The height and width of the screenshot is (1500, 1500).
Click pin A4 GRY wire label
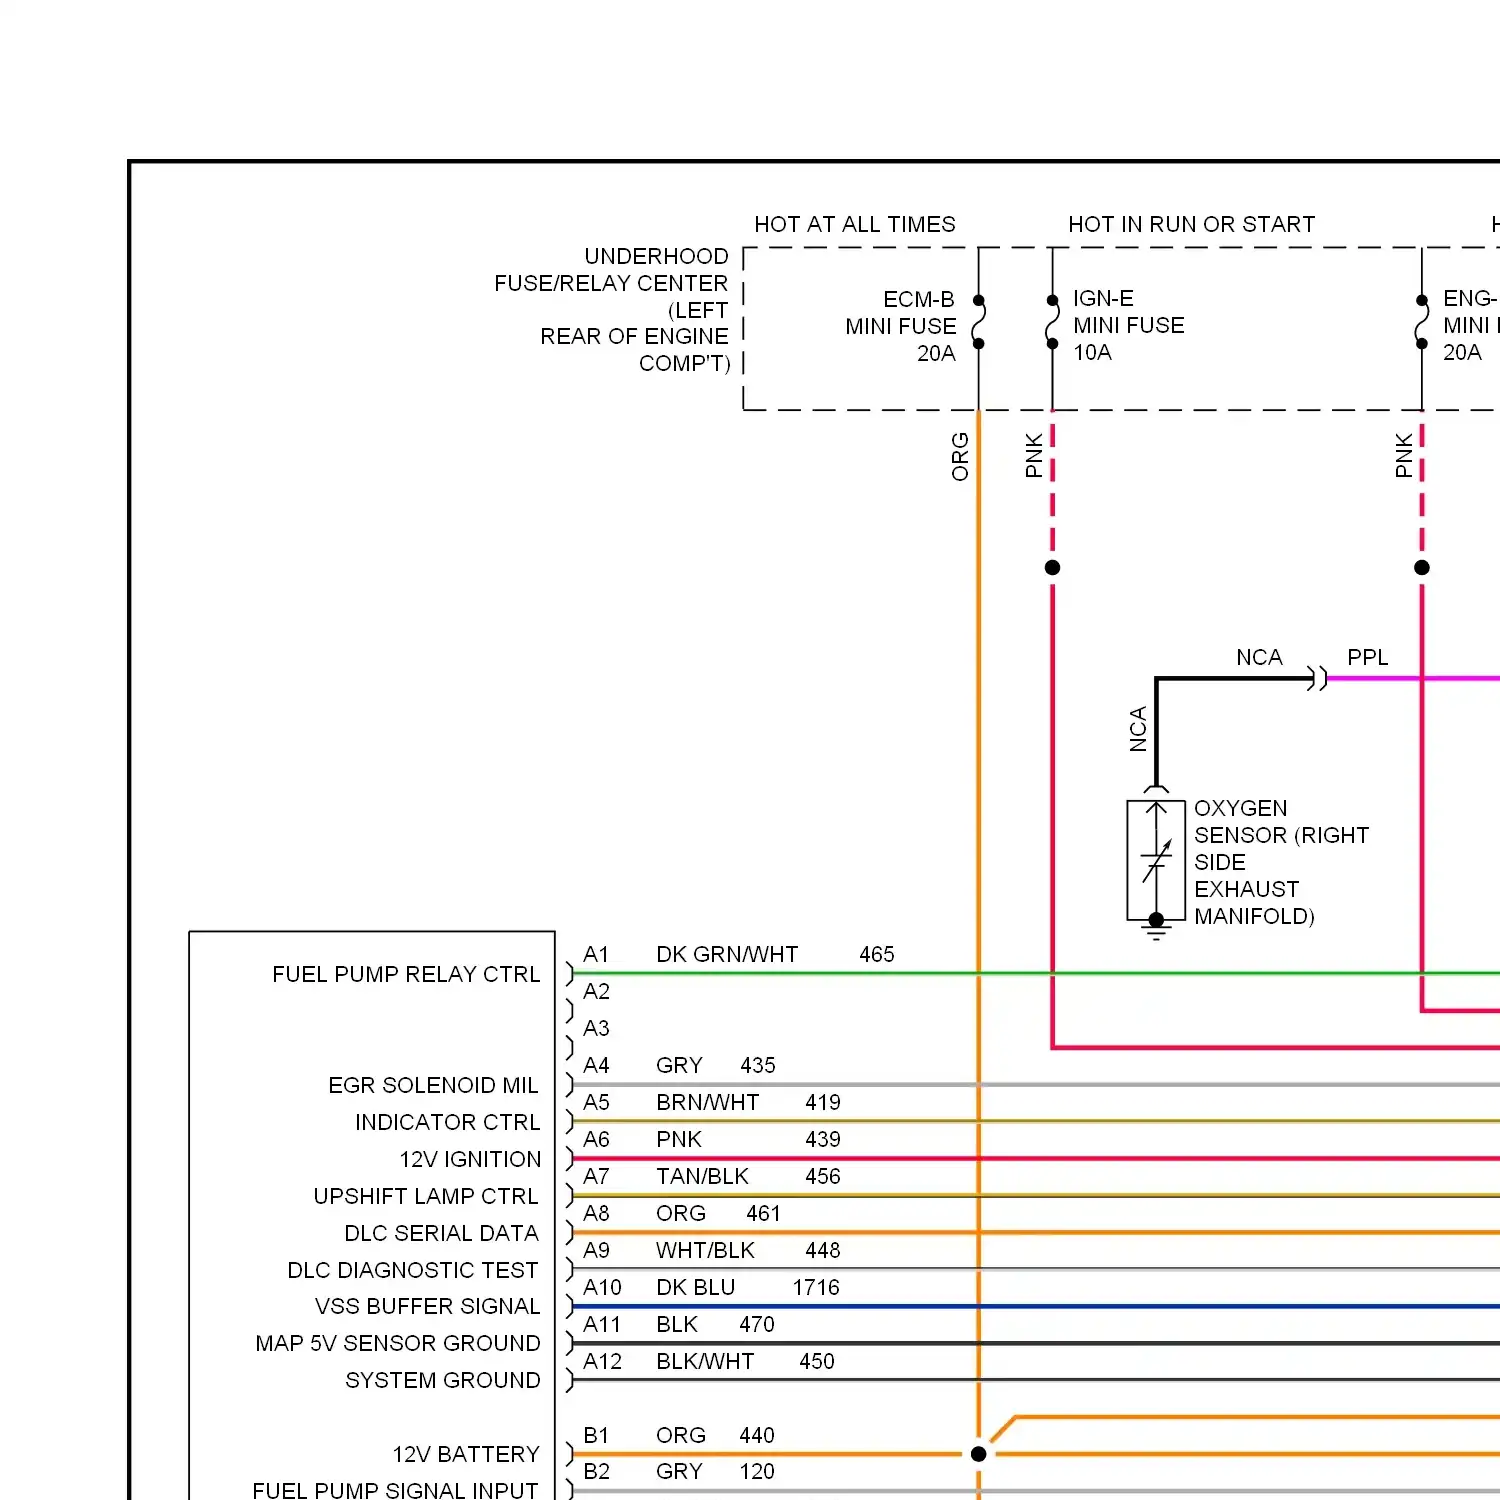point(679,1065)
